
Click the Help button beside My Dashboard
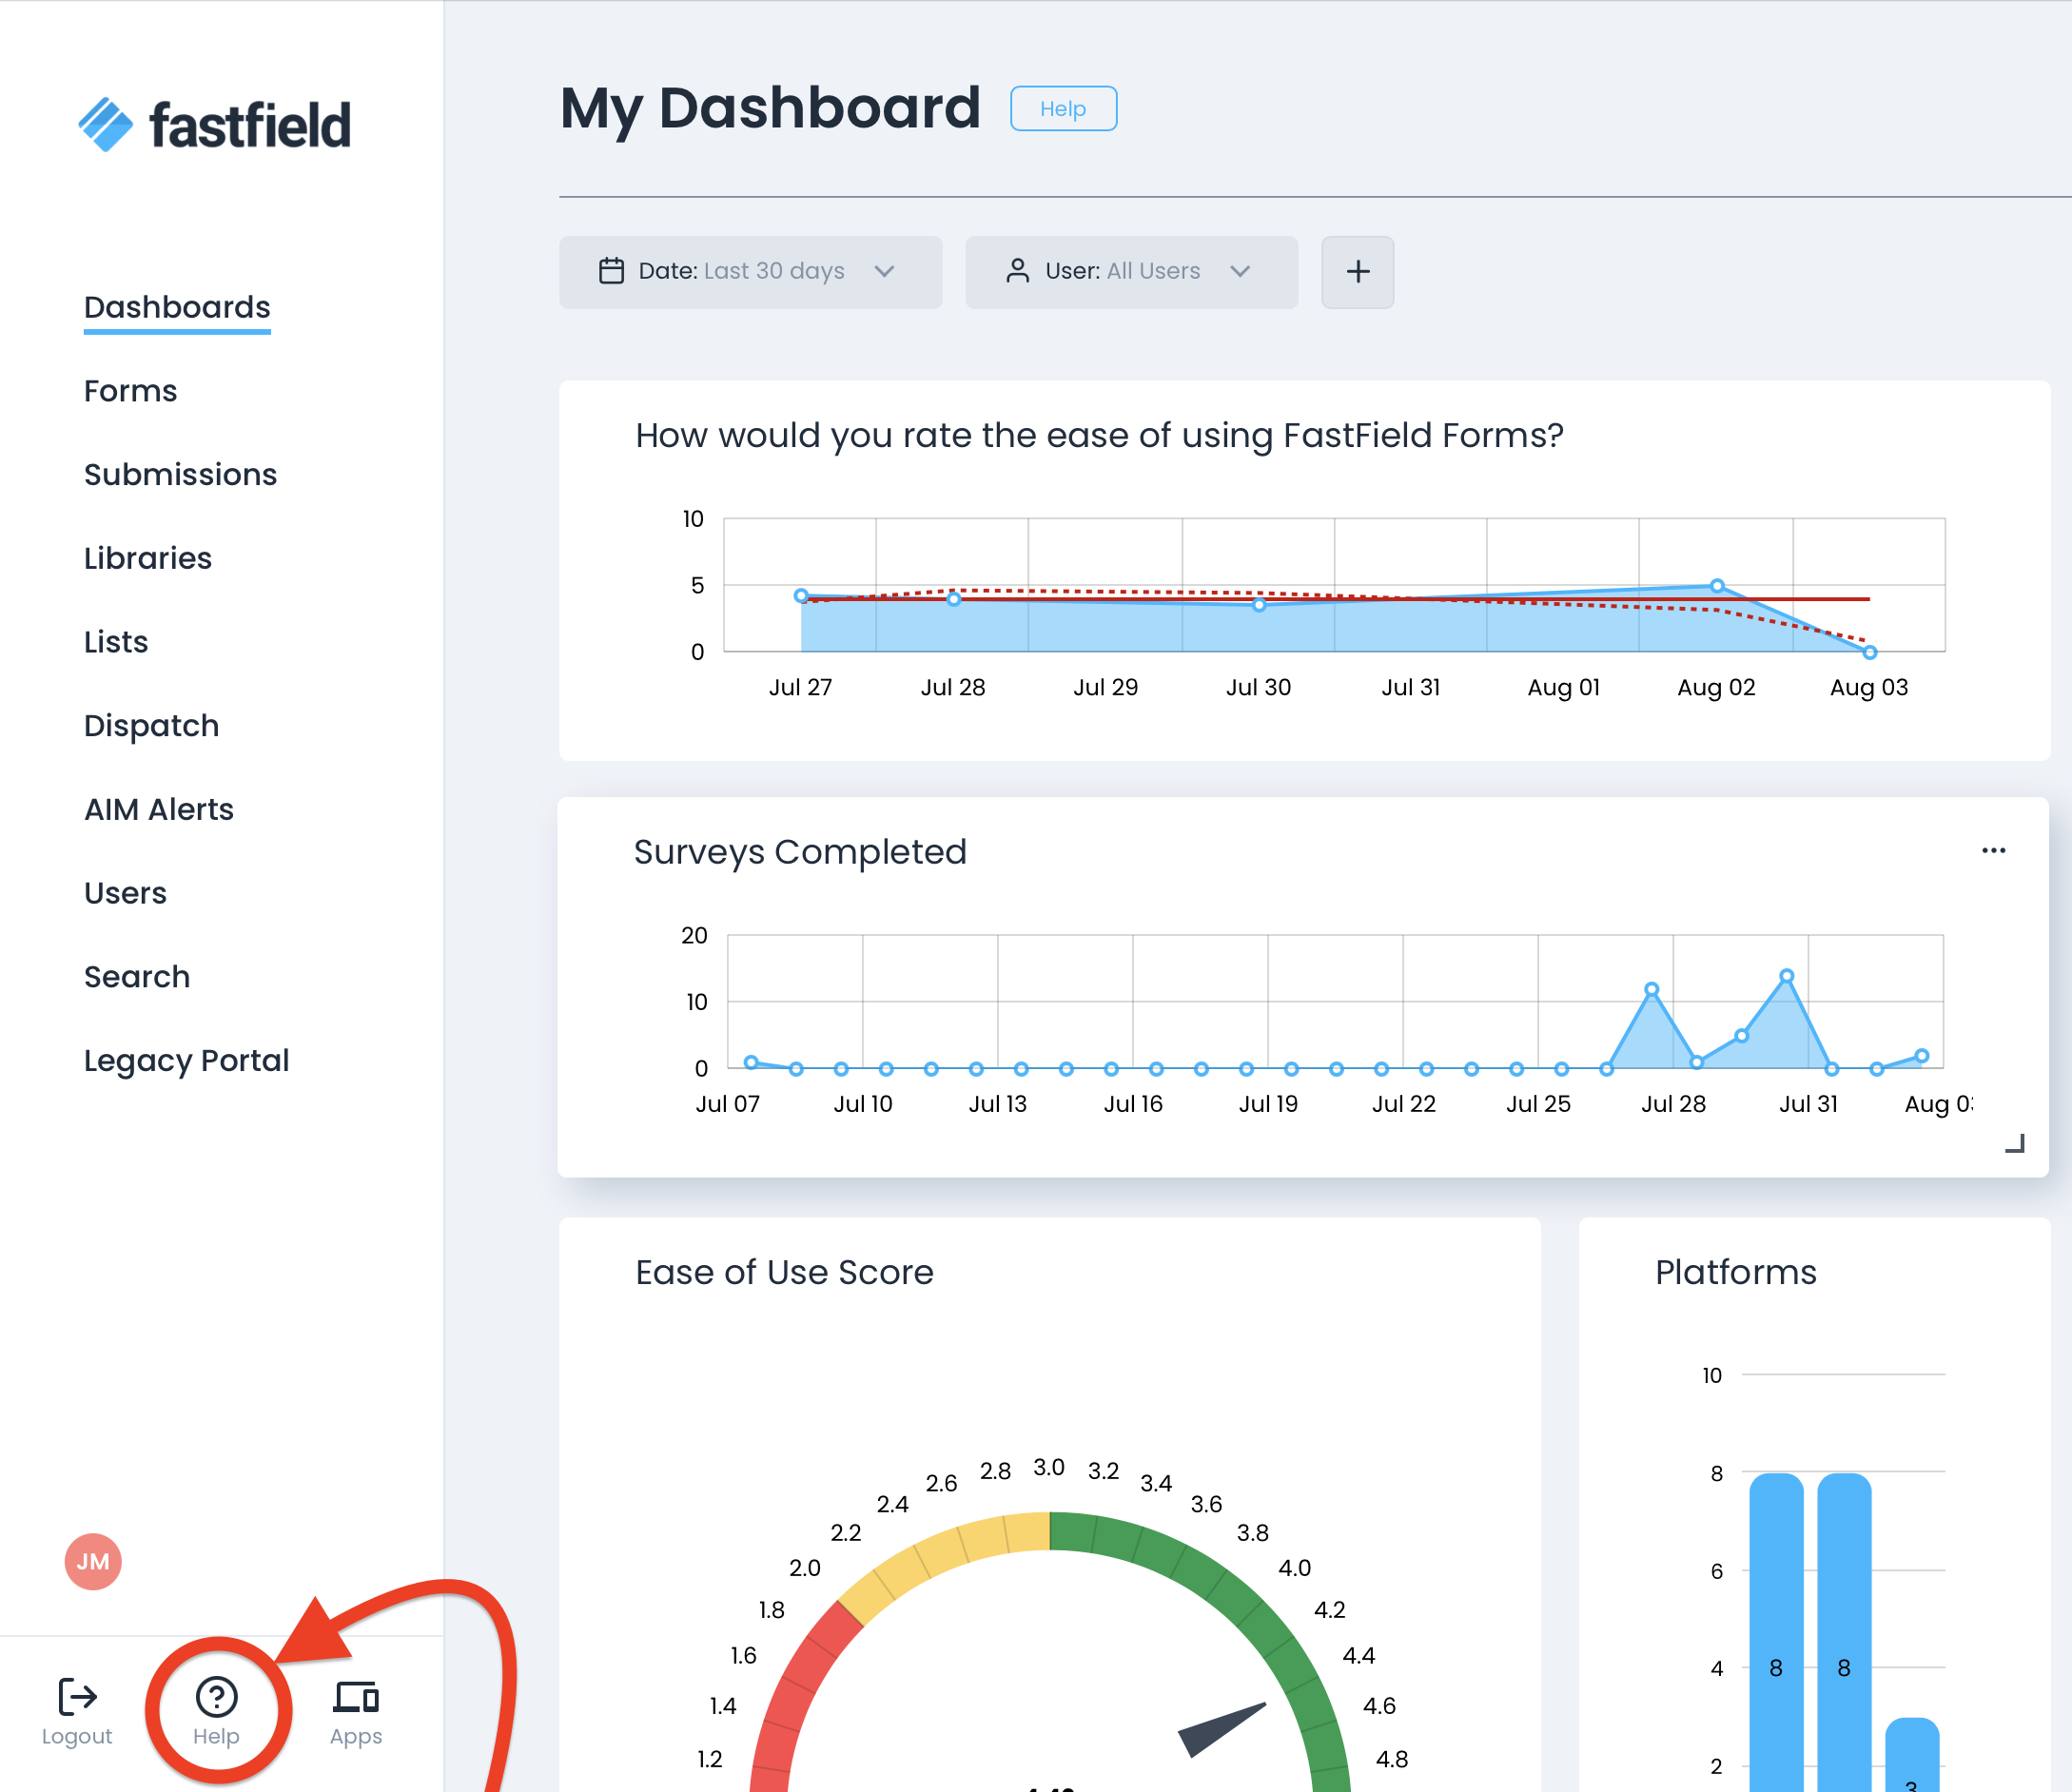[x=1062, y=108]
